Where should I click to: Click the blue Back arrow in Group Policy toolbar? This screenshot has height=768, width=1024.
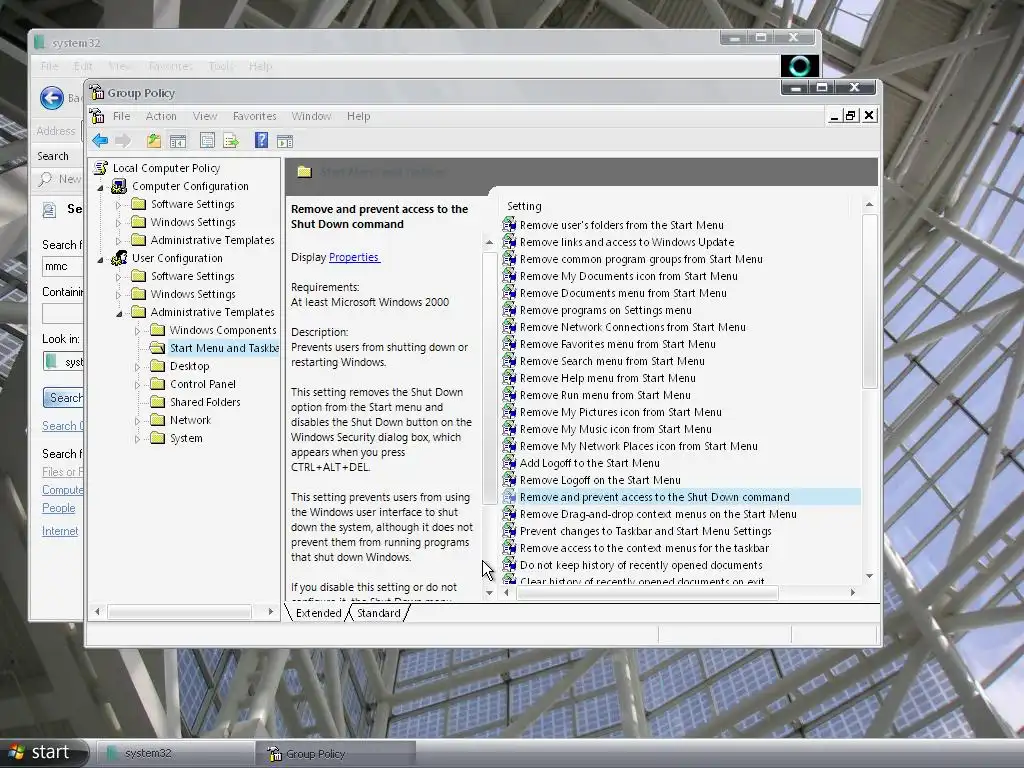pyautogui.click(x=100, y=140)
